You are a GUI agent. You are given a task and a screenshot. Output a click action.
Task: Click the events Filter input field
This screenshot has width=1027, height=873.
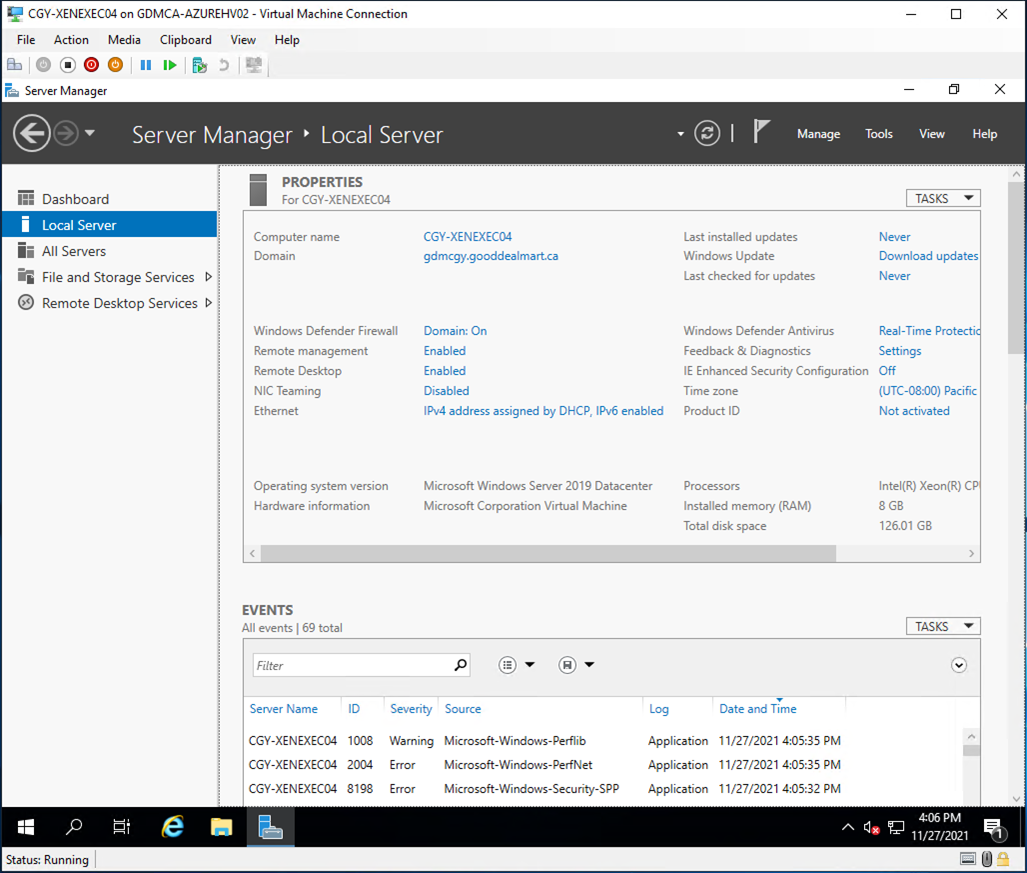coord(352,665)
